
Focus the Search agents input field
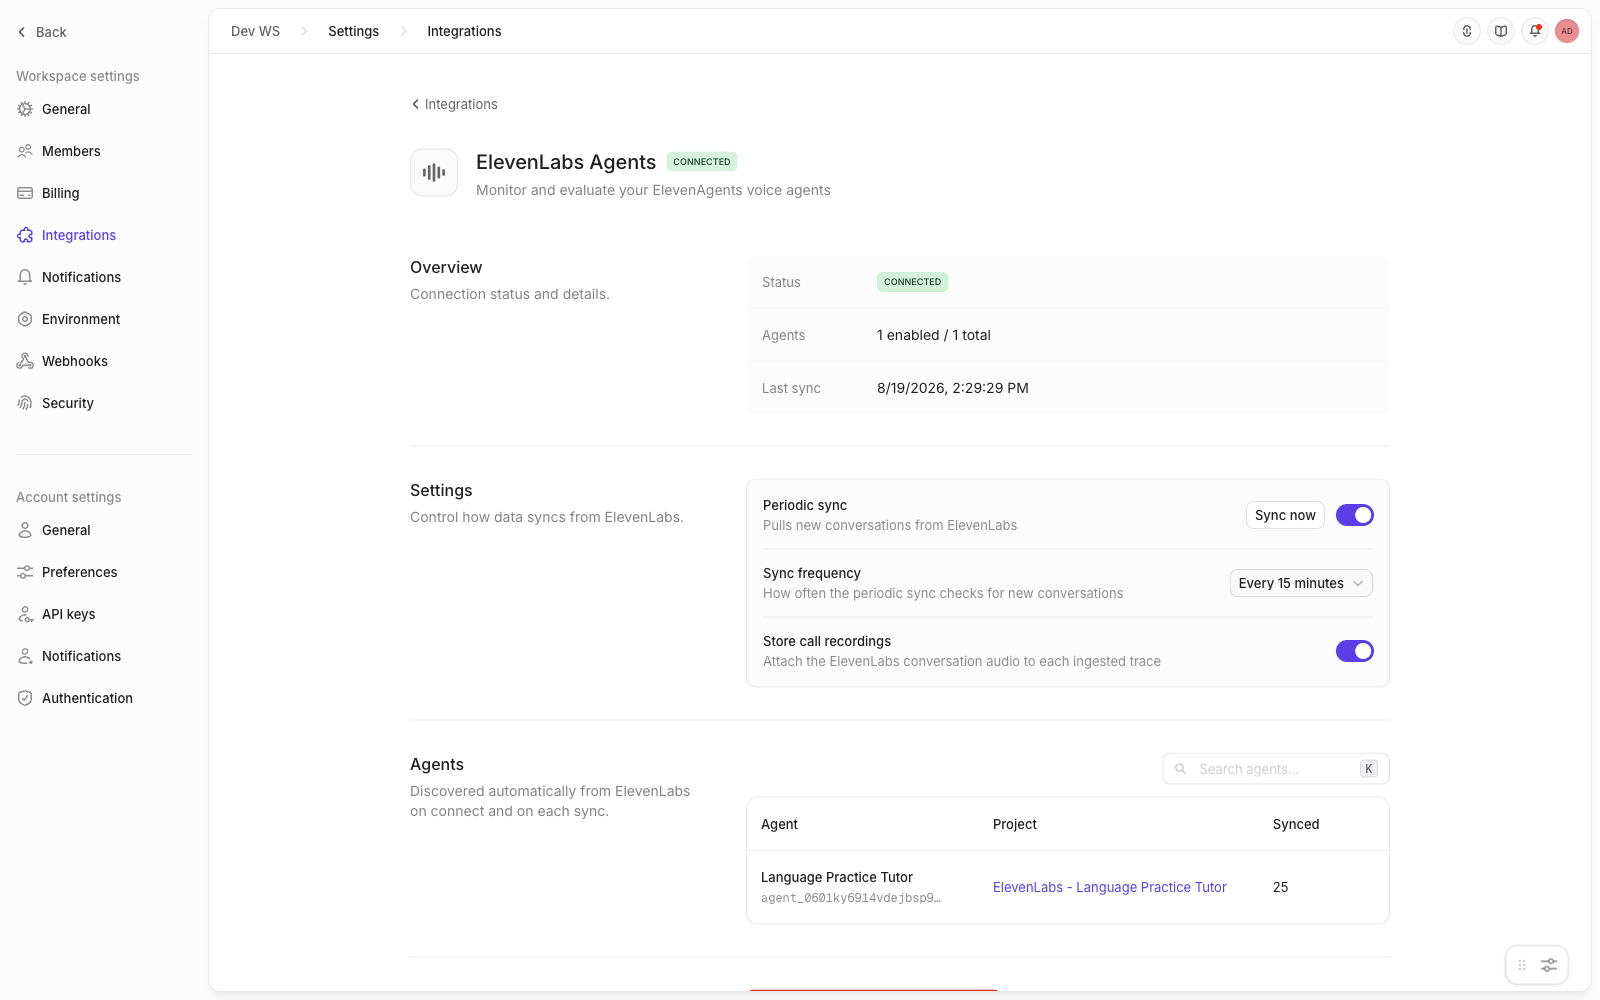[x=1276, y=769]
